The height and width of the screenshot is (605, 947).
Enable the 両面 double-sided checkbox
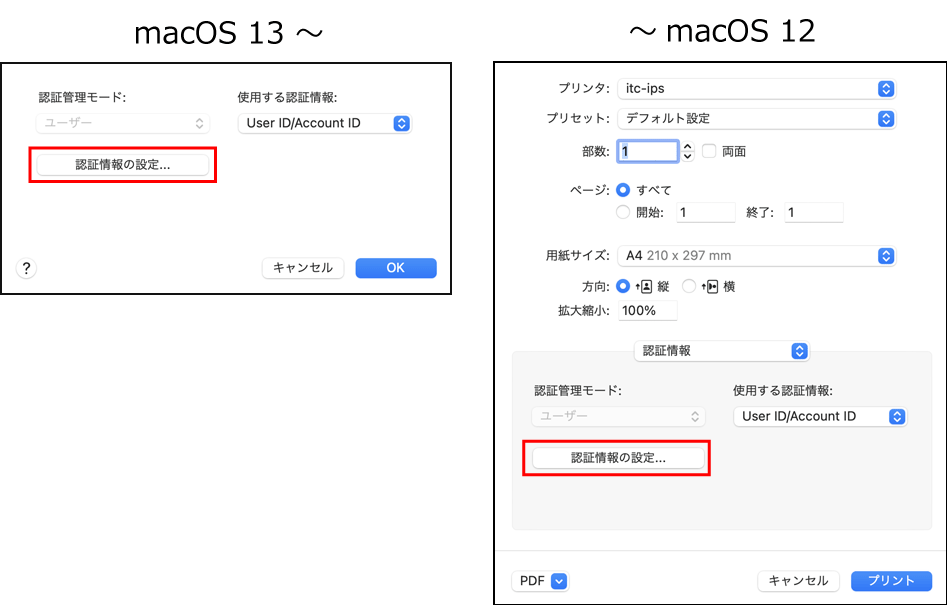[x=709, y=152]
